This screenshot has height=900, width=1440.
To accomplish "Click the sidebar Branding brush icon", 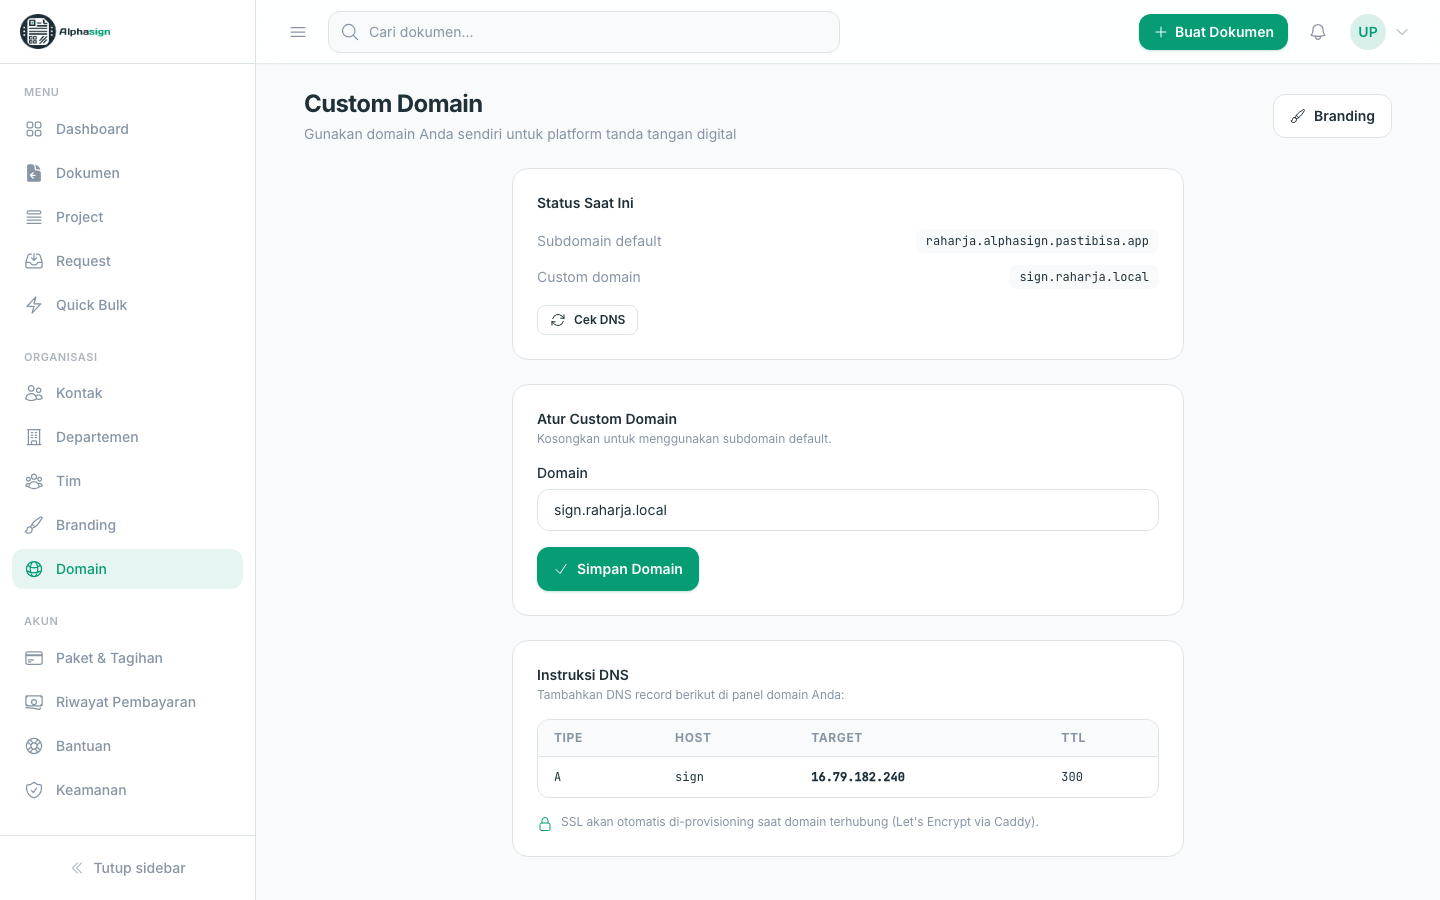I will [34, 525].
